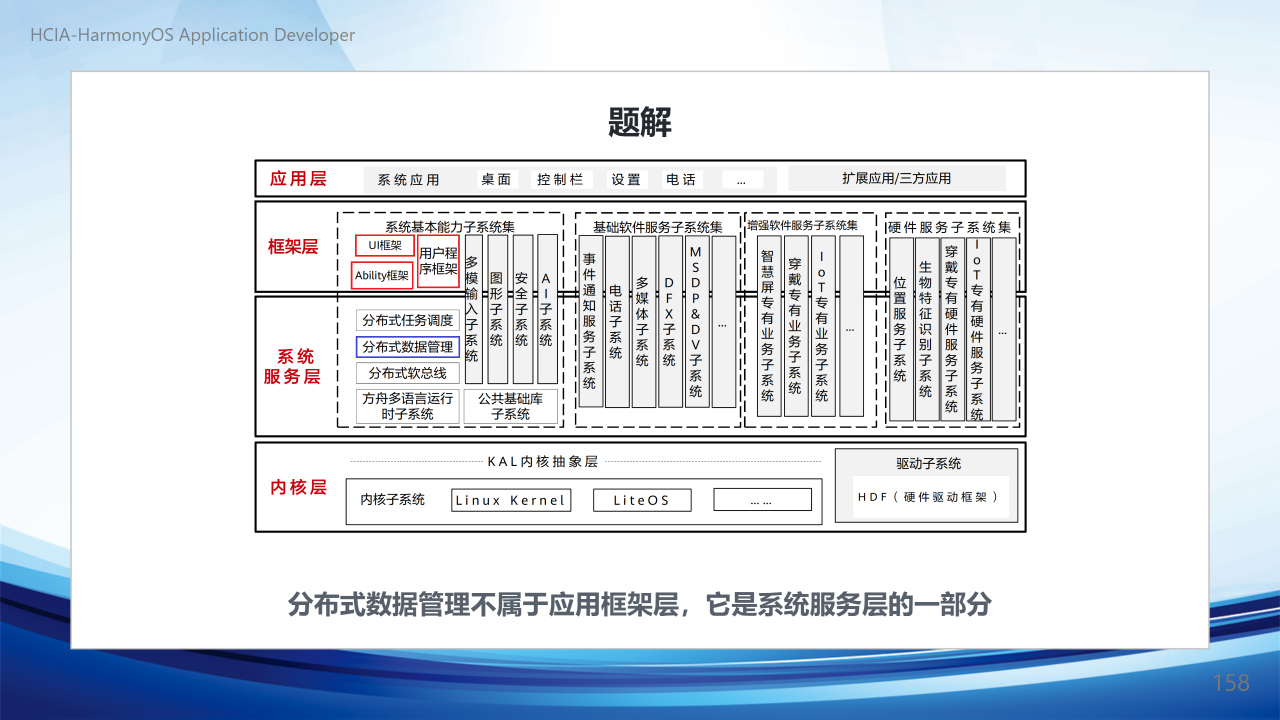Click the Linux Kernel box
This screenshot has height=720, width=1280.
tap(511, 500)
